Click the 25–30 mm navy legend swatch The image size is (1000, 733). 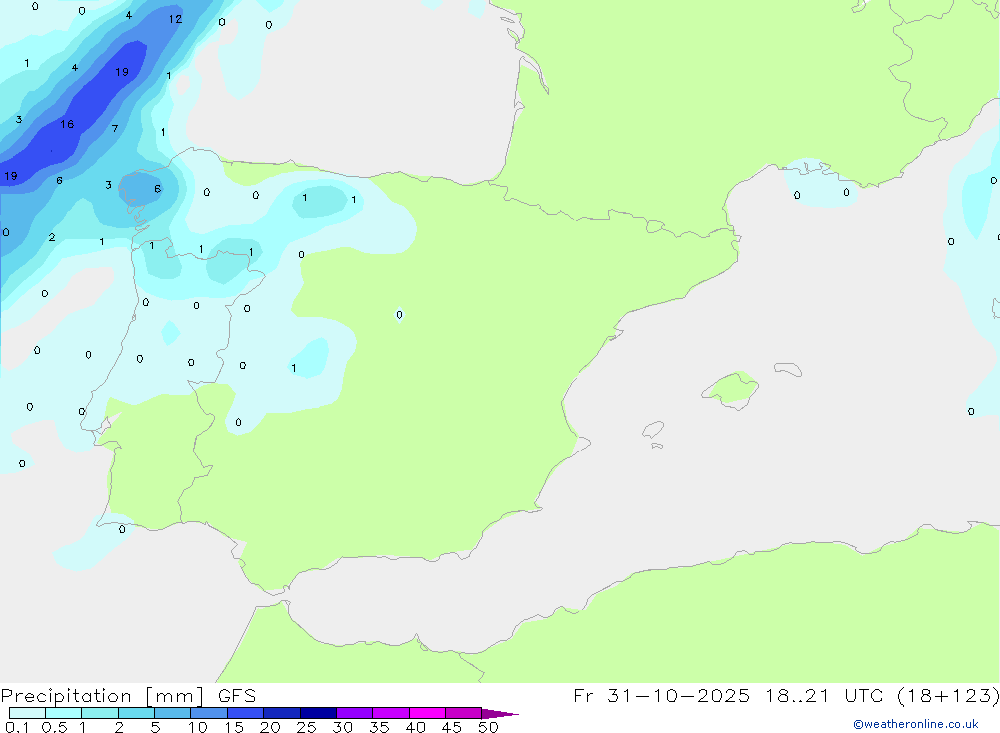coord(318,713)
